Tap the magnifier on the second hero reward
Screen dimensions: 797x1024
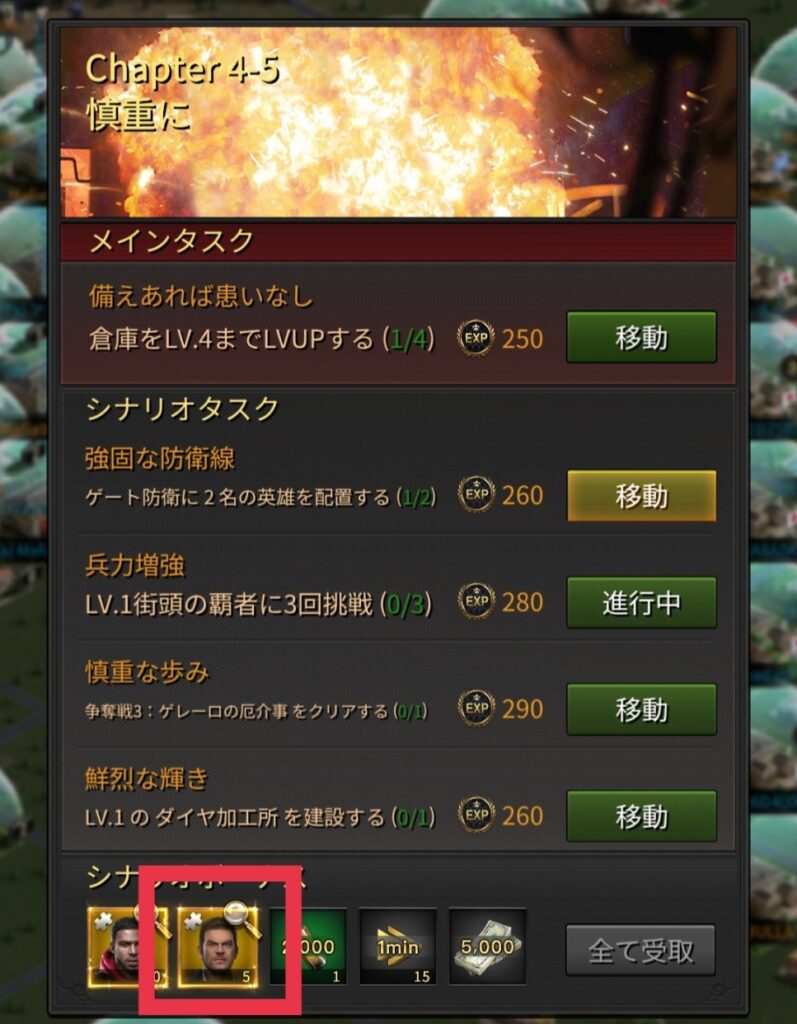(240, 916)
